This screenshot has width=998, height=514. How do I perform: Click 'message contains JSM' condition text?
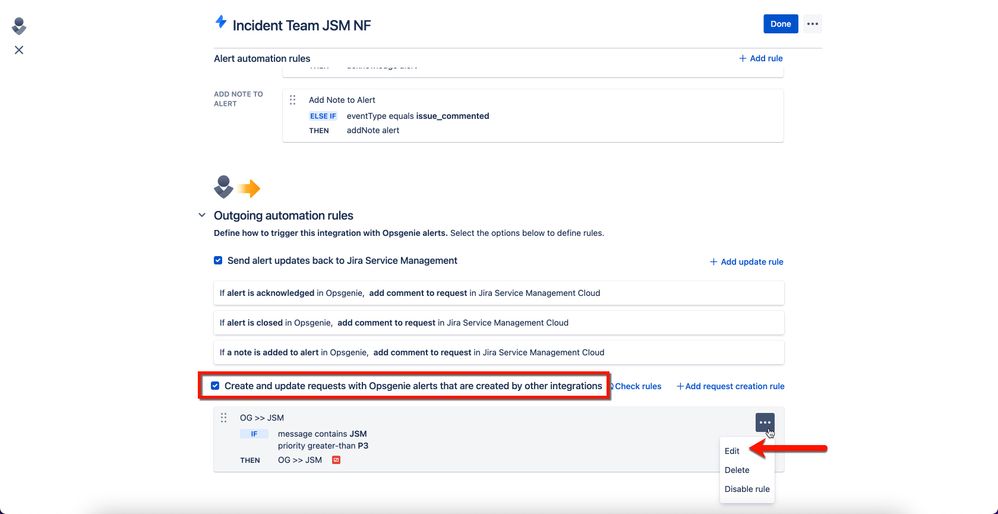[x=322, y=434]
